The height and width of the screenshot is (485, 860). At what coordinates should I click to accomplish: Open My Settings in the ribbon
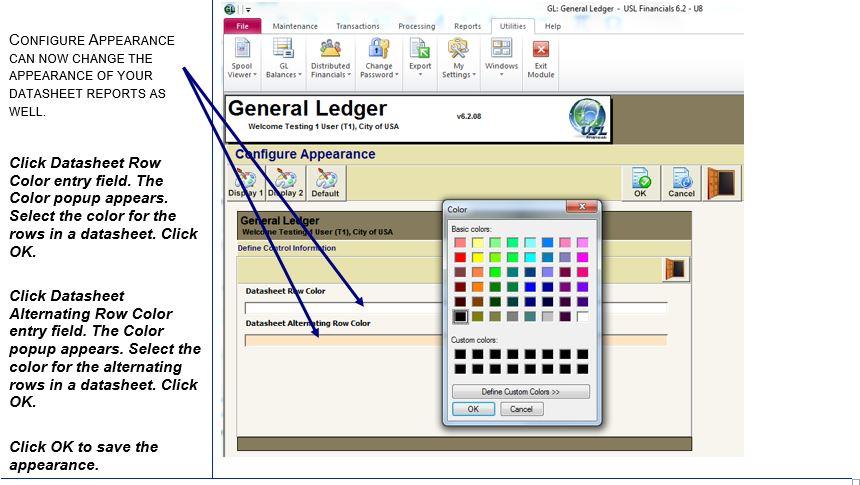tap(459, 58)
